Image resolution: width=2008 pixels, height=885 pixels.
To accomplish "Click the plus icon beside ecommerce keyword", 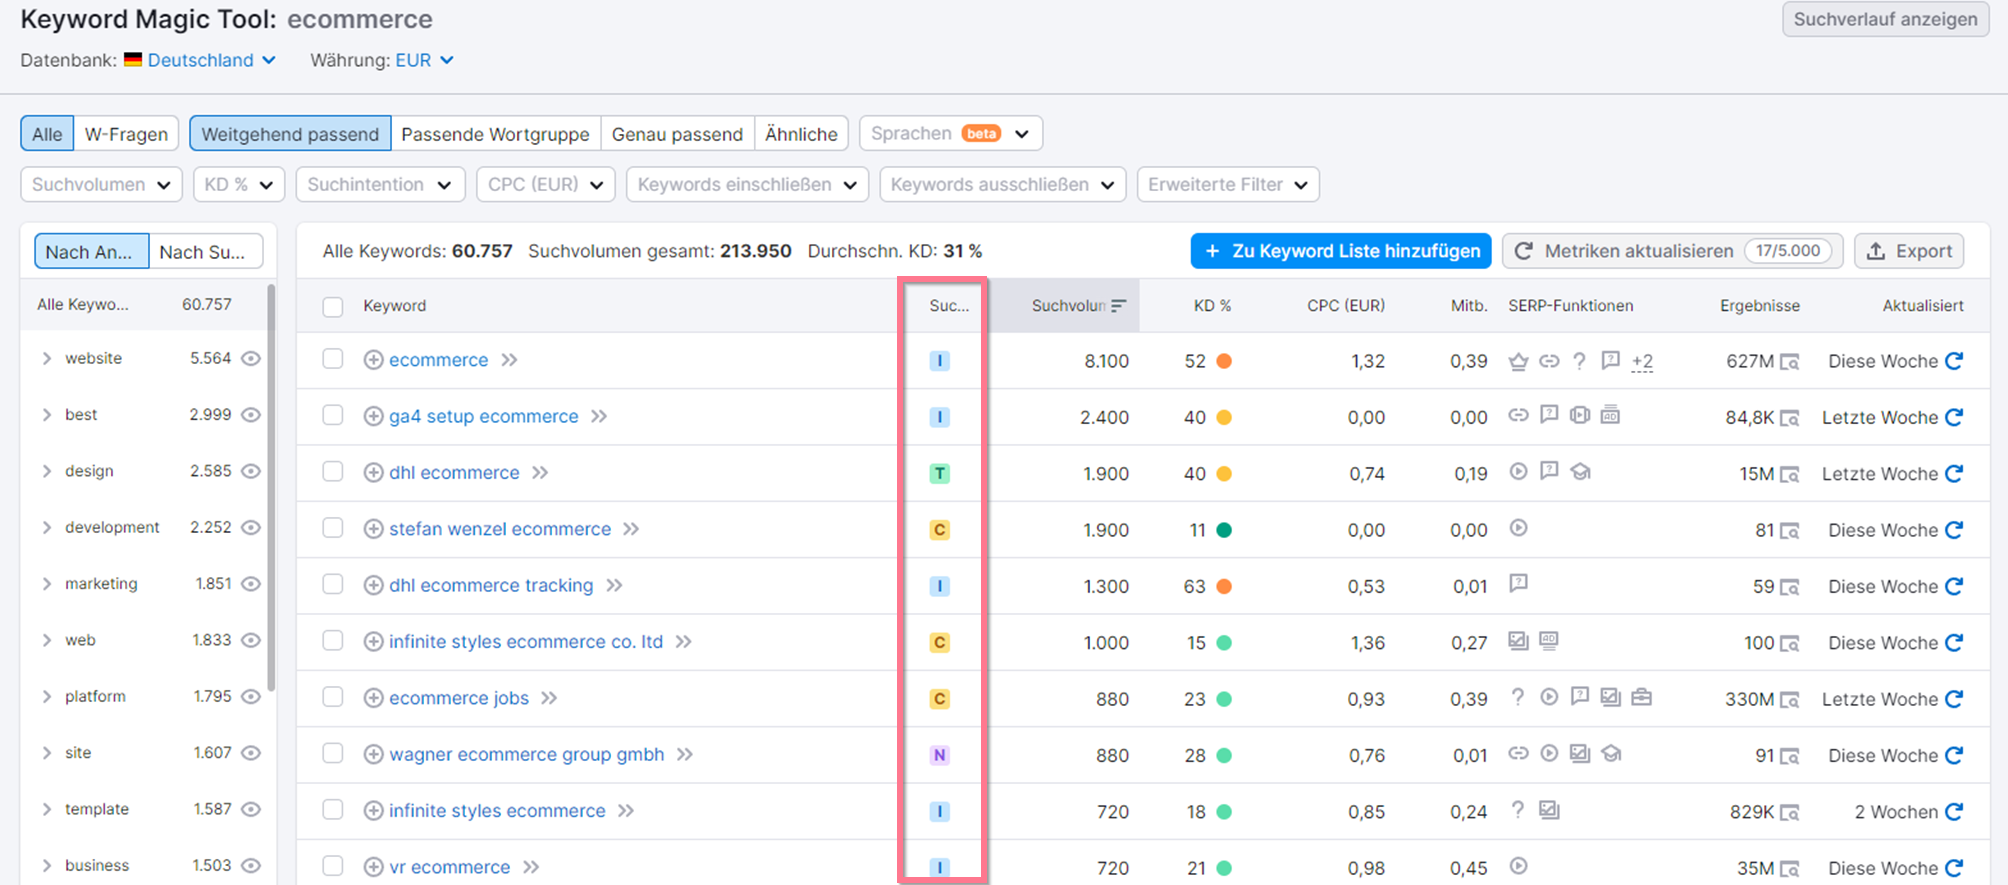I will coord(373,360).
